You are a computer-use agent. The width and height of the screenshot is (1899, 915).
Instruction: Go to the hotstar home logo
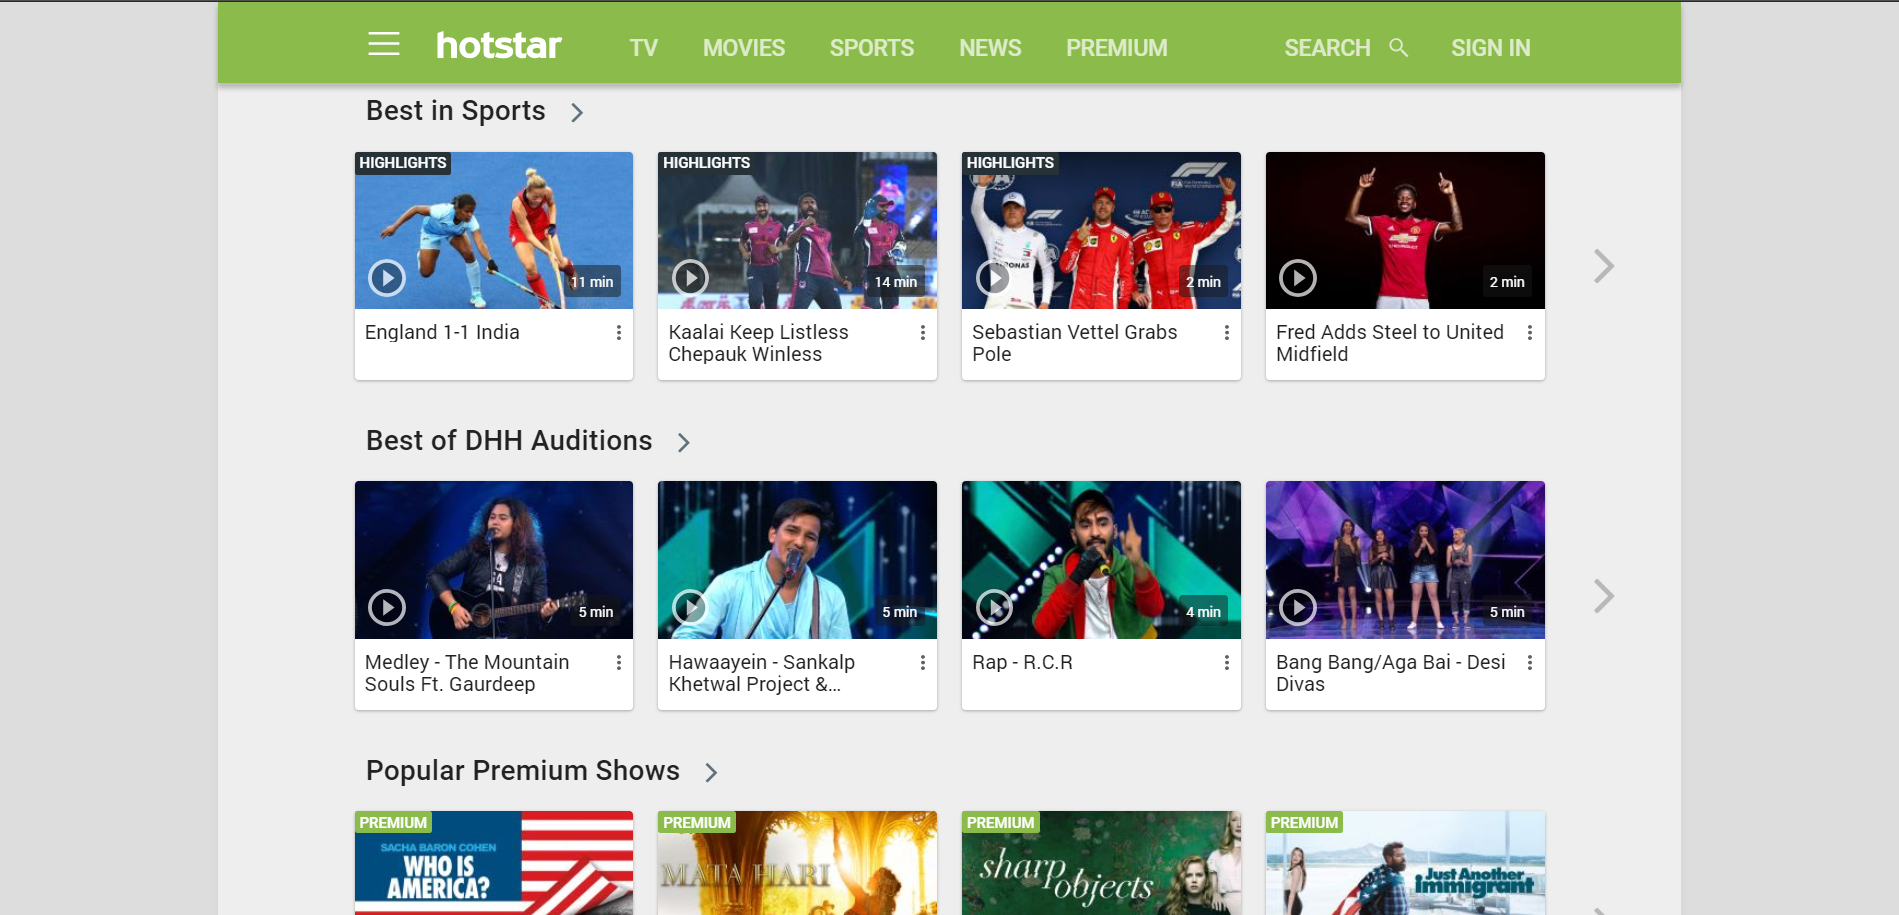(499, 46)
